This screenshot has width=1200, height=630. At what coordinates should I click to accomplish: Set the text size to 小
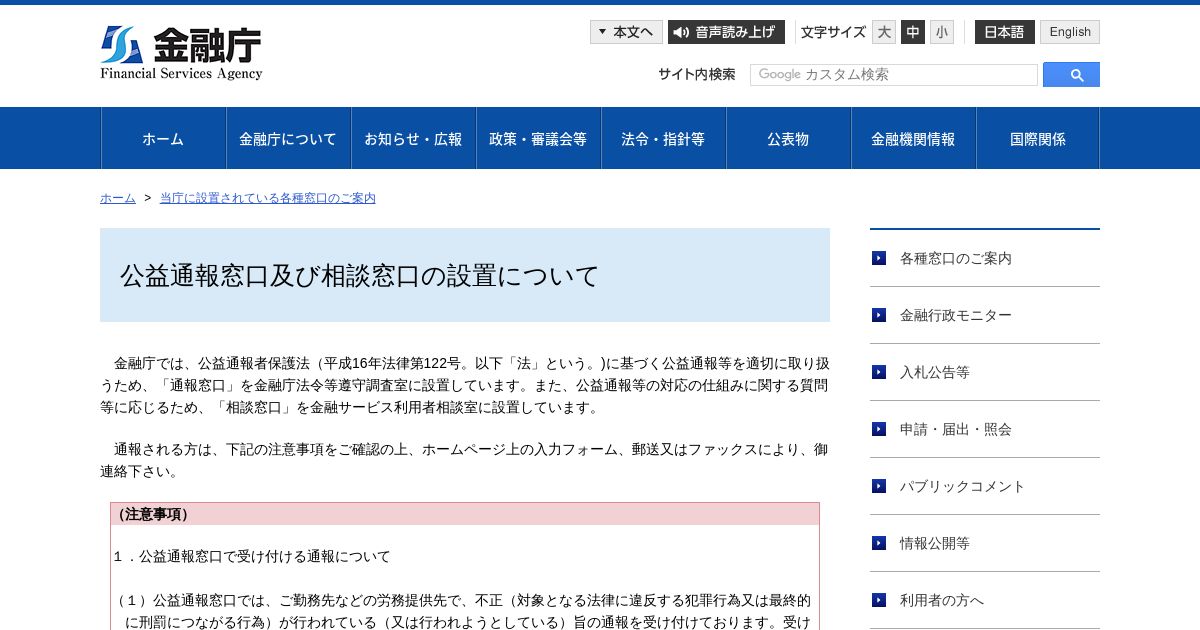[x=942, y=32]
